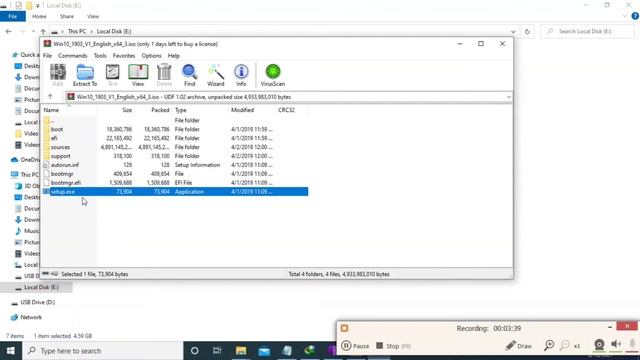Open the Windows Start menu

point(11,351)
